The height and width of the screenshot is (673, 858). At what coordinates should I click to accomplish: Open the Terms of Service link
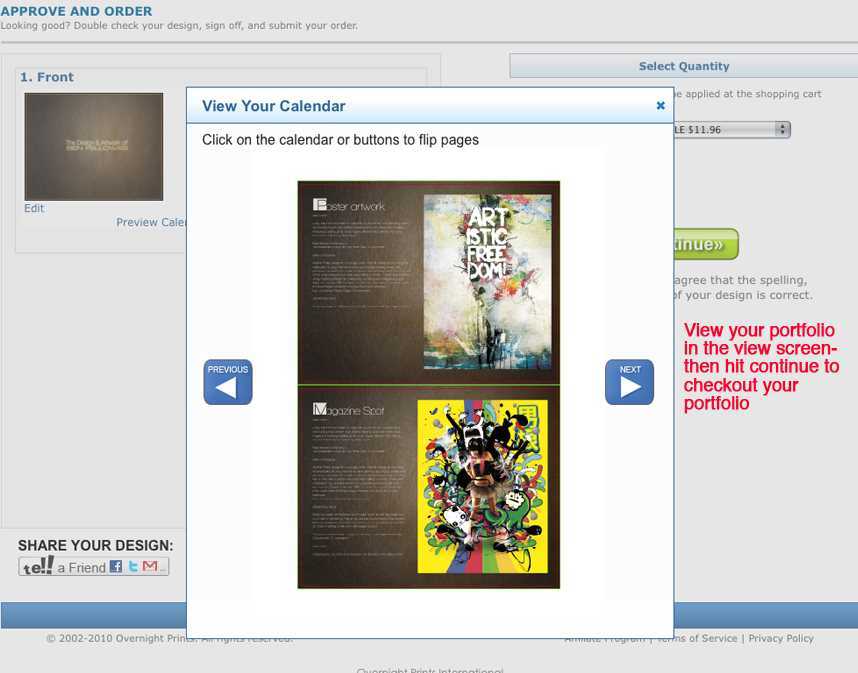697,638
